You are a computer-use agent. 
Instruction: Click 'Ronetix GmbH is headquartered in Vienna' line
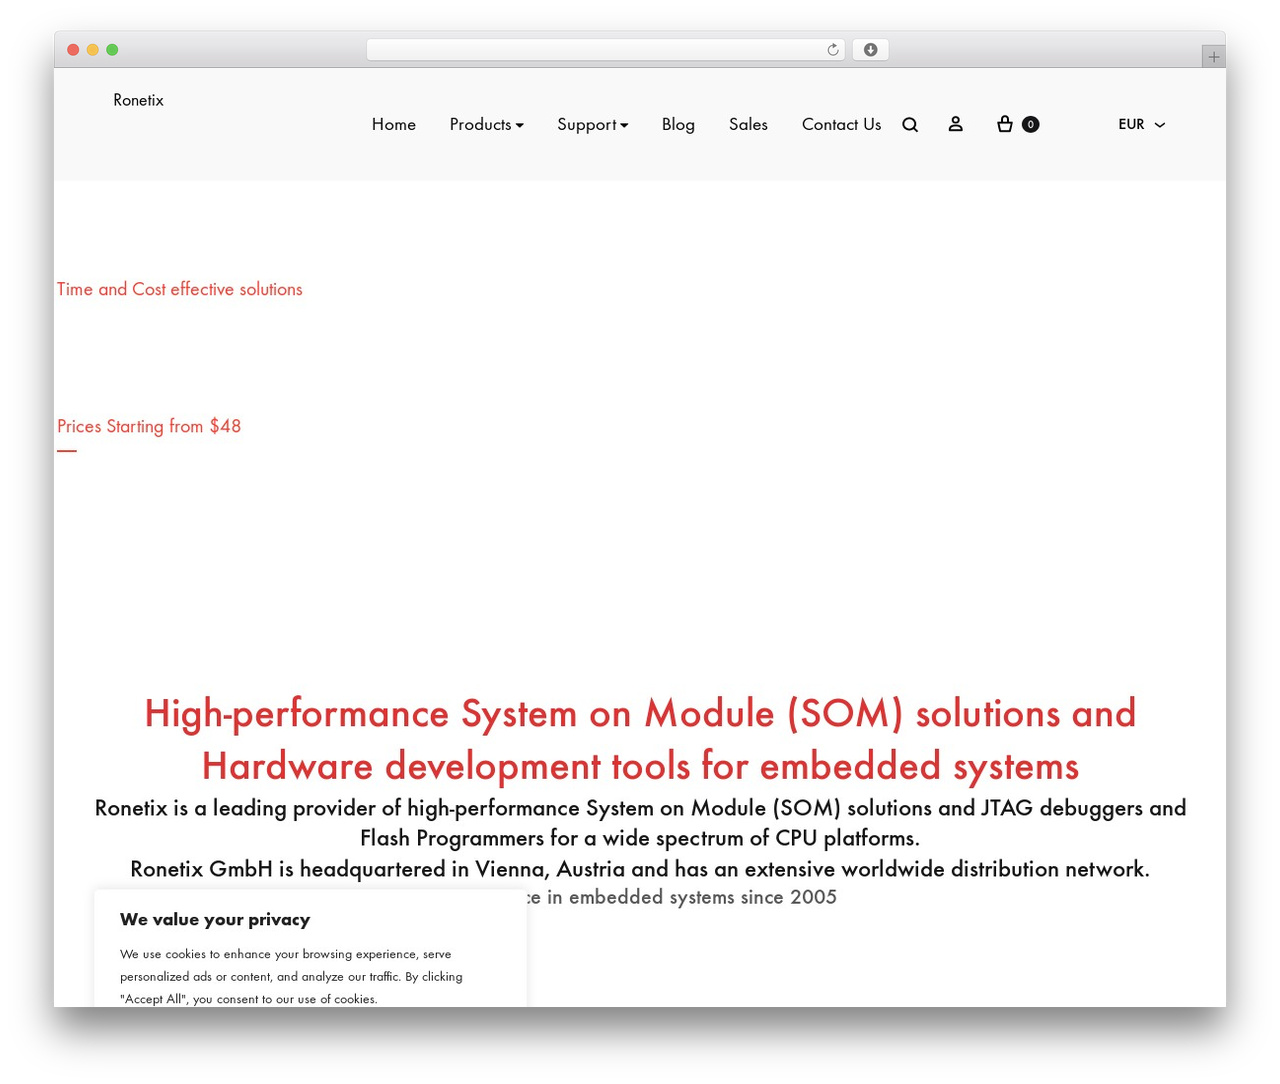(640, 868)
